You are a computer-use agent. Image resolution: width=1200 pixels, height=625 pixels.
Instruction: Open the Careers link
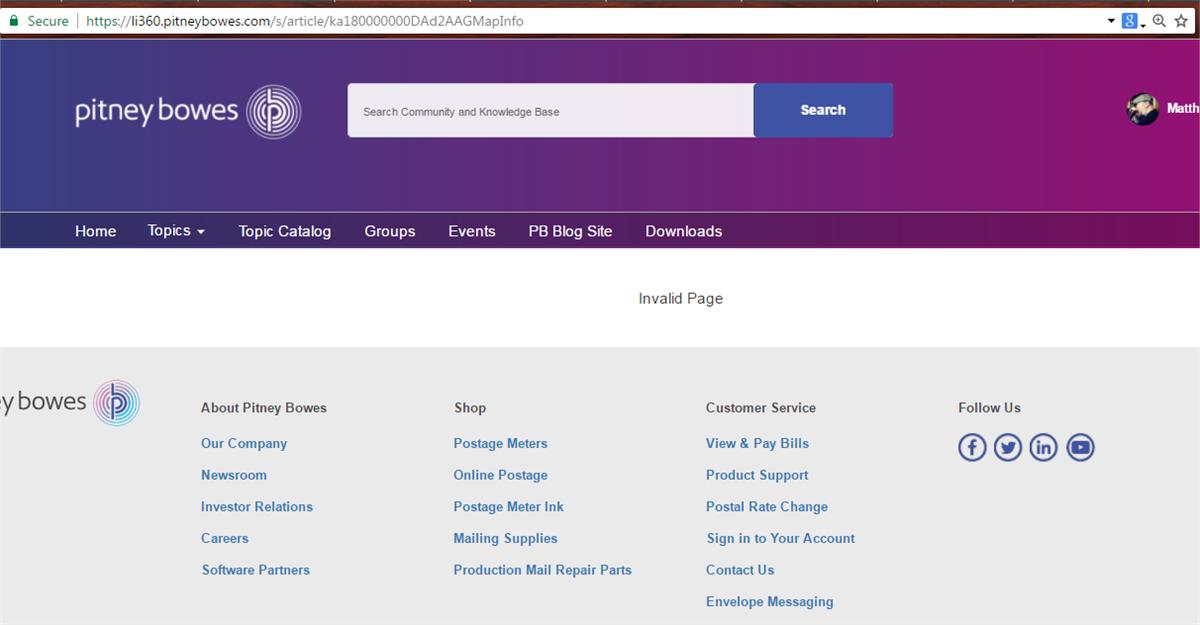[x=225, y=538]
